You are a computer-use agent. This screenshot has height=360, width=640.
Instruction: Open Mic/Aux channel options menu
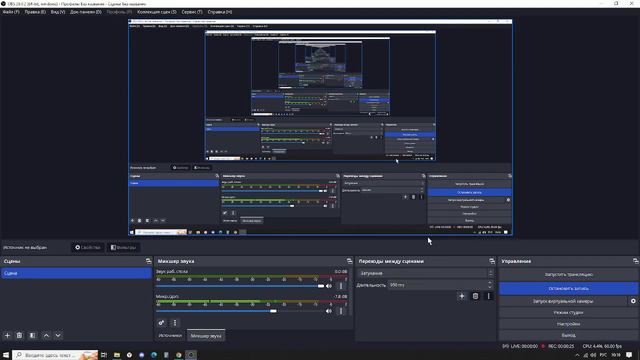click(x=341, y=311)
